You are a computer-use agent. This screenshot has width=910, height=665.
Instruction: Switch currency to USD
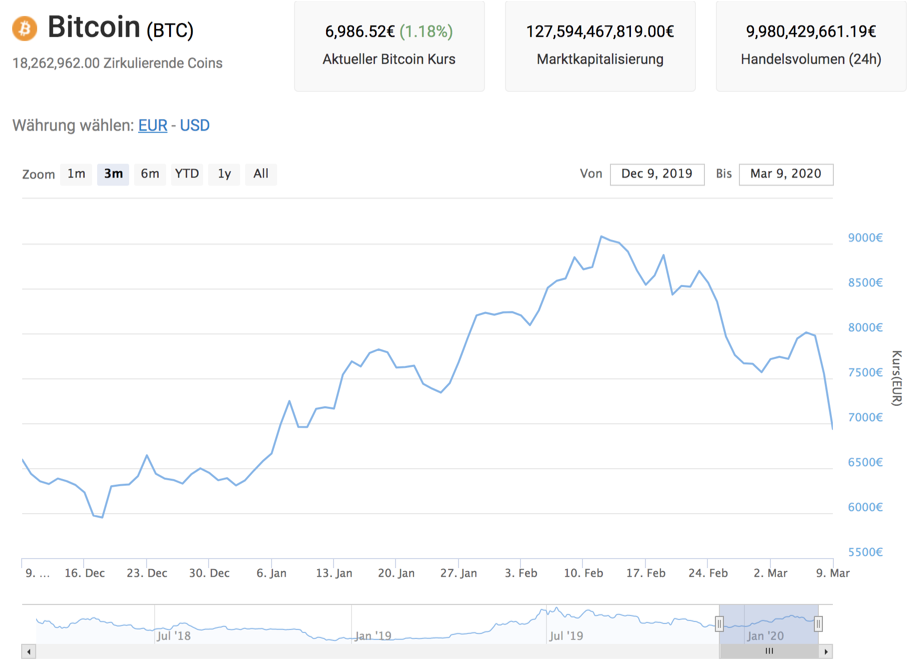[195, 126]
